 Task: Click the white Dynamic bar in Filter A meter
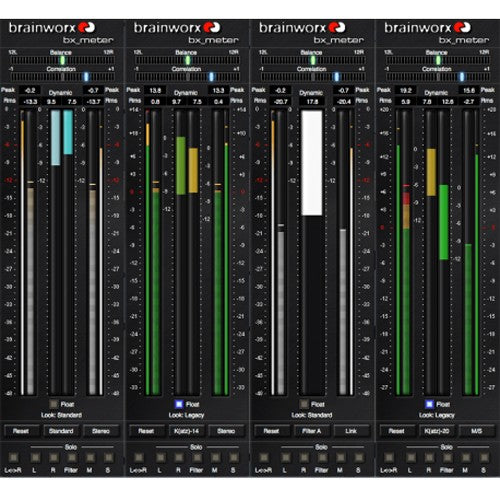(x=312, y=163)
